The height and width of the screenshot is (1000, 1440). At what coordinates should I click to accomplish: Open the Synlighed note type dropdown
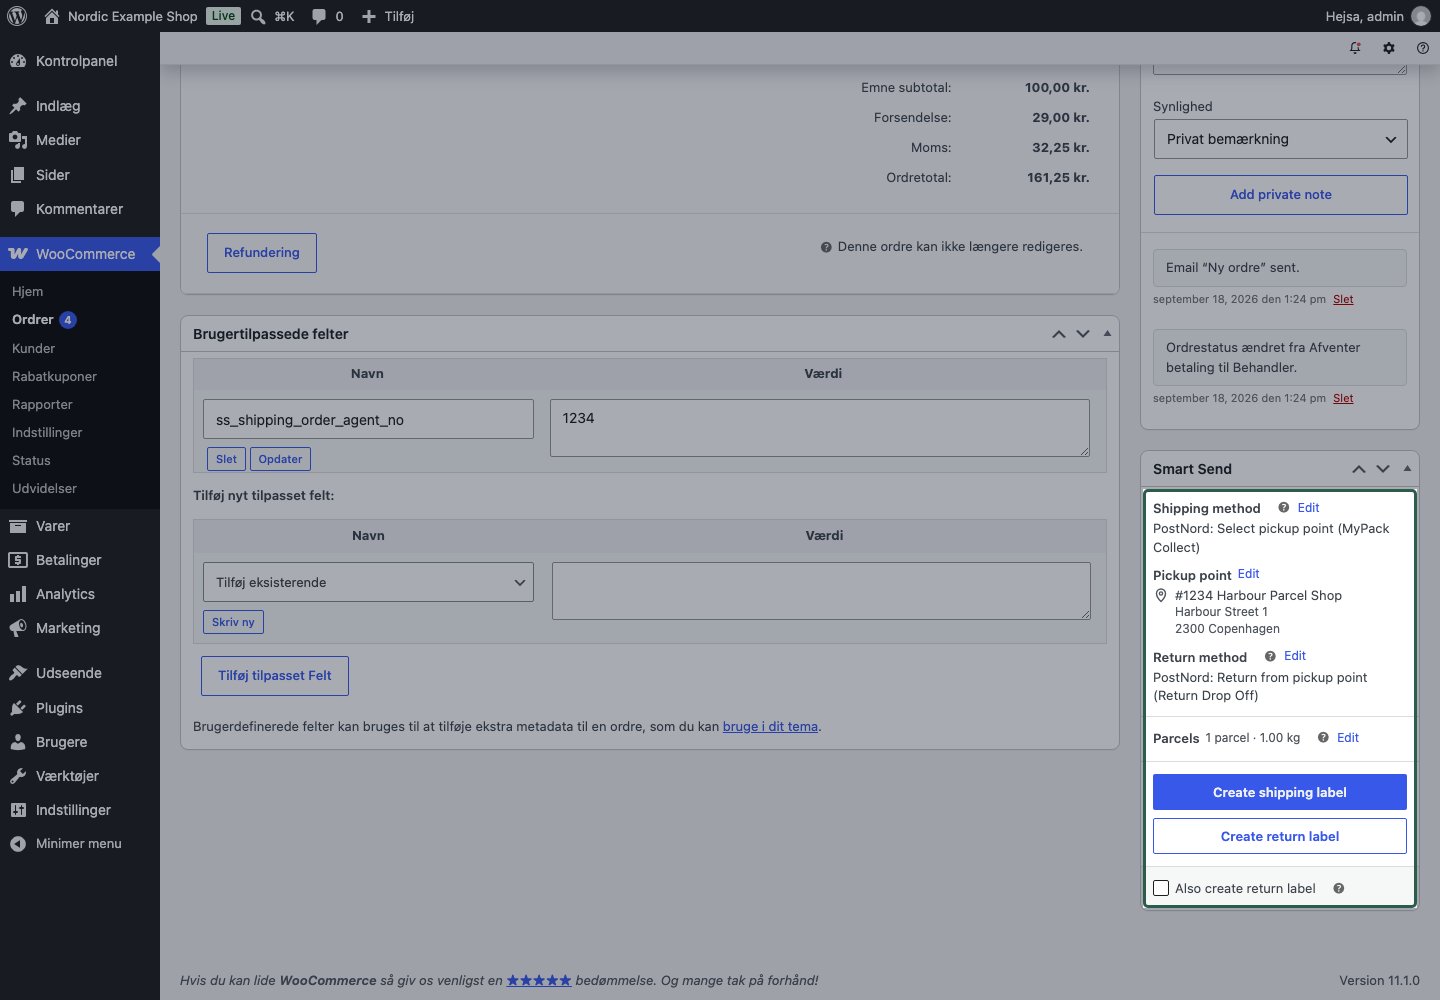click(x=1280, y=139)
